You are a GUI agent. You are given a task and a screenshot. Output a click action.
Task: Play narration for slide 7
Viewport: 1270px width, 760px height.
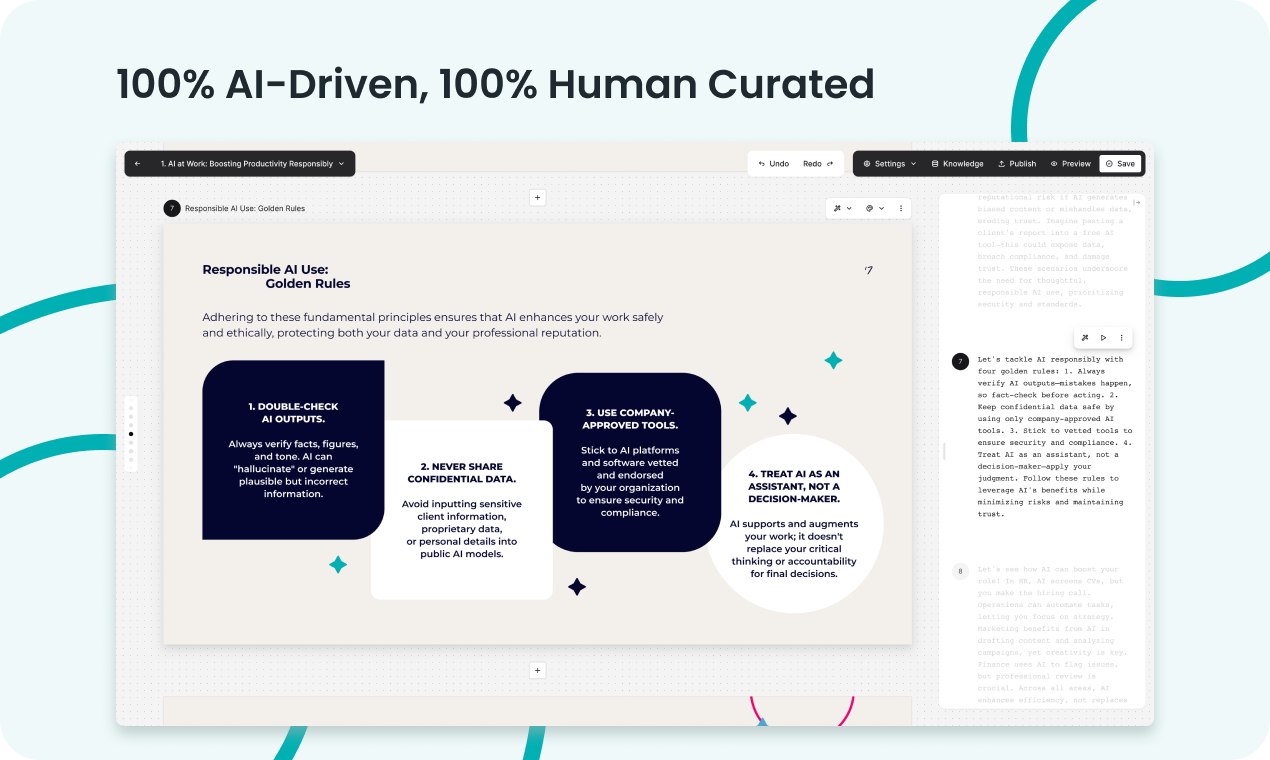coord(1104,338)
